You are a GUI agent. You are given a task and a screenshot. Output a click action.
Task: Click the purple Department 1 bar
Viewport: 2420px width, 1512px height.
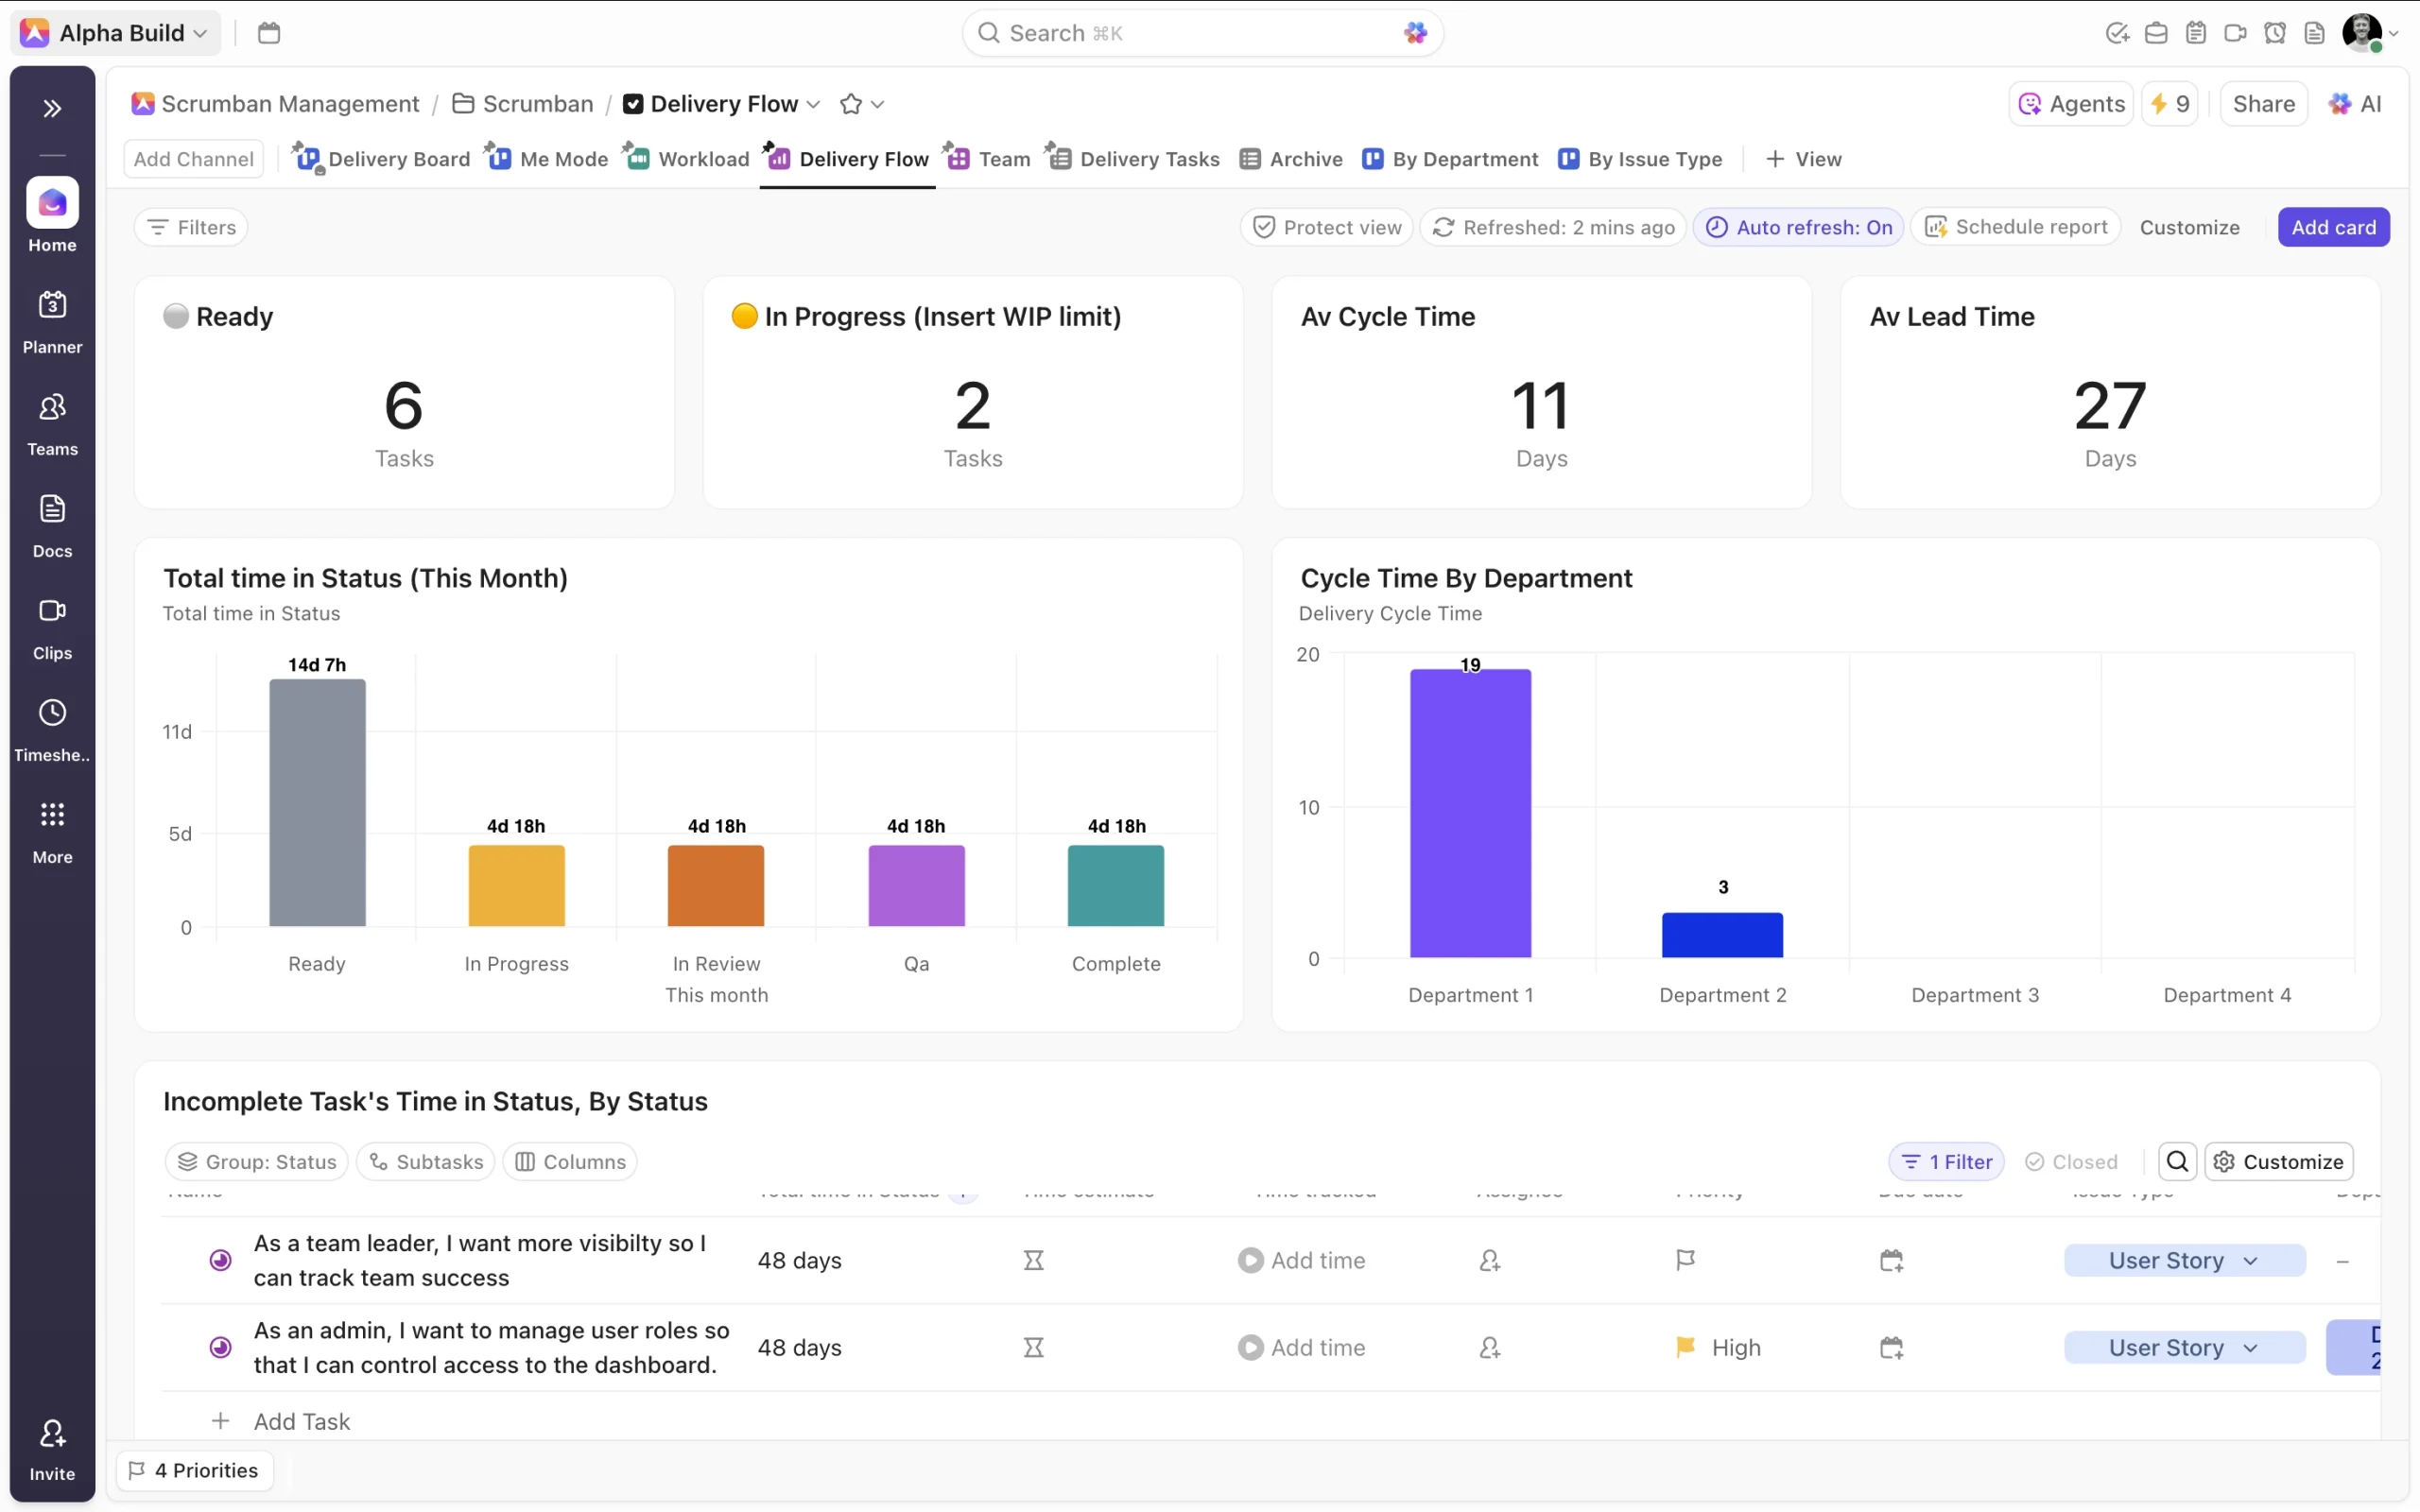pyautogui.click(x=1470, y=812)
